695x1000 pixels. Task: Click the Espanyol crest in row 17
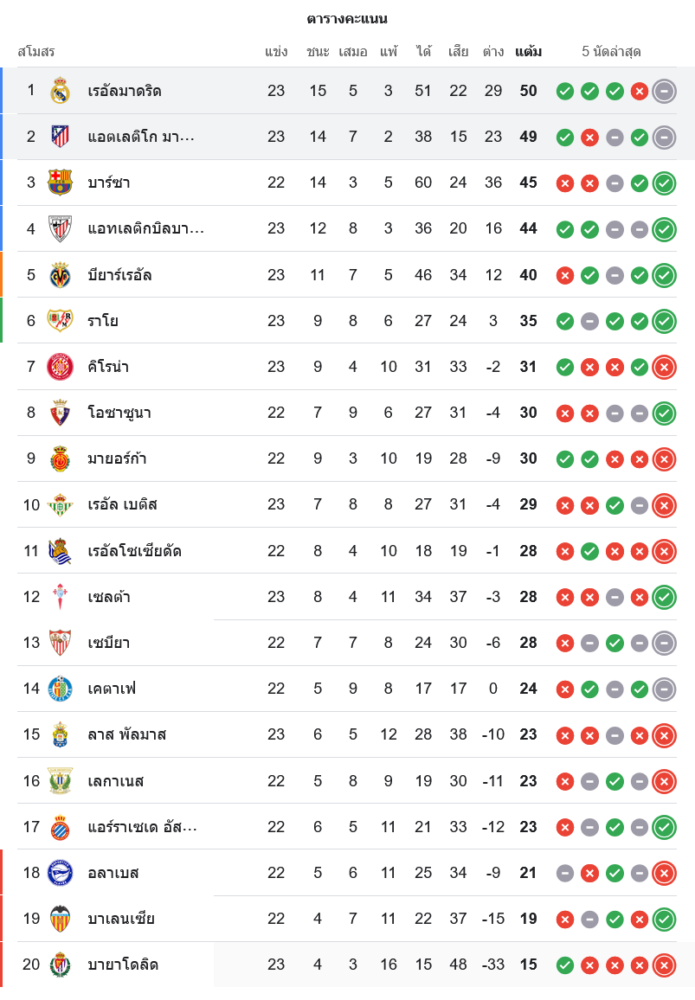coord(60,827)
